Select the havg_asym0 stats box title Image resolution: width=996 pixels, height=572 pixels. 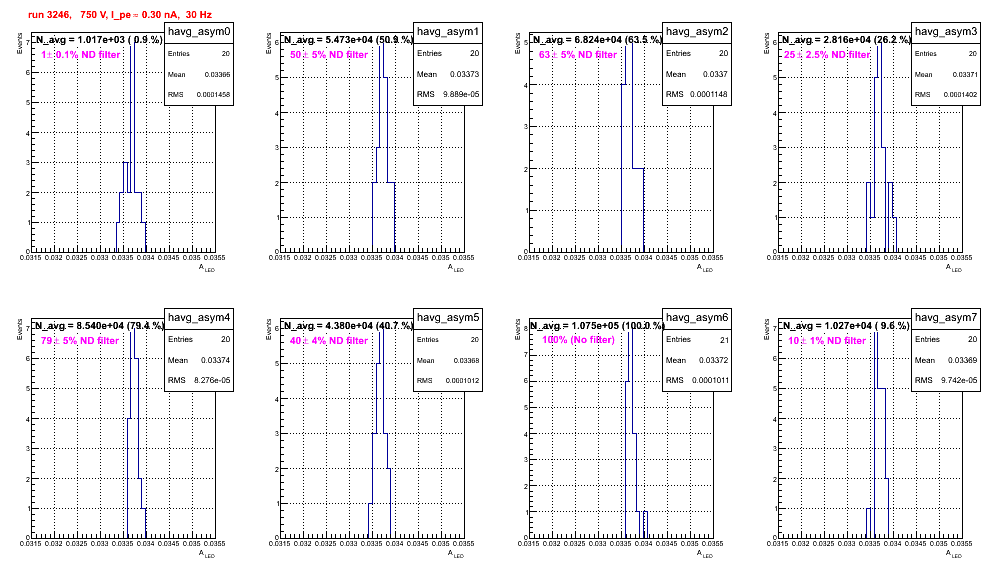click(199, 32)
